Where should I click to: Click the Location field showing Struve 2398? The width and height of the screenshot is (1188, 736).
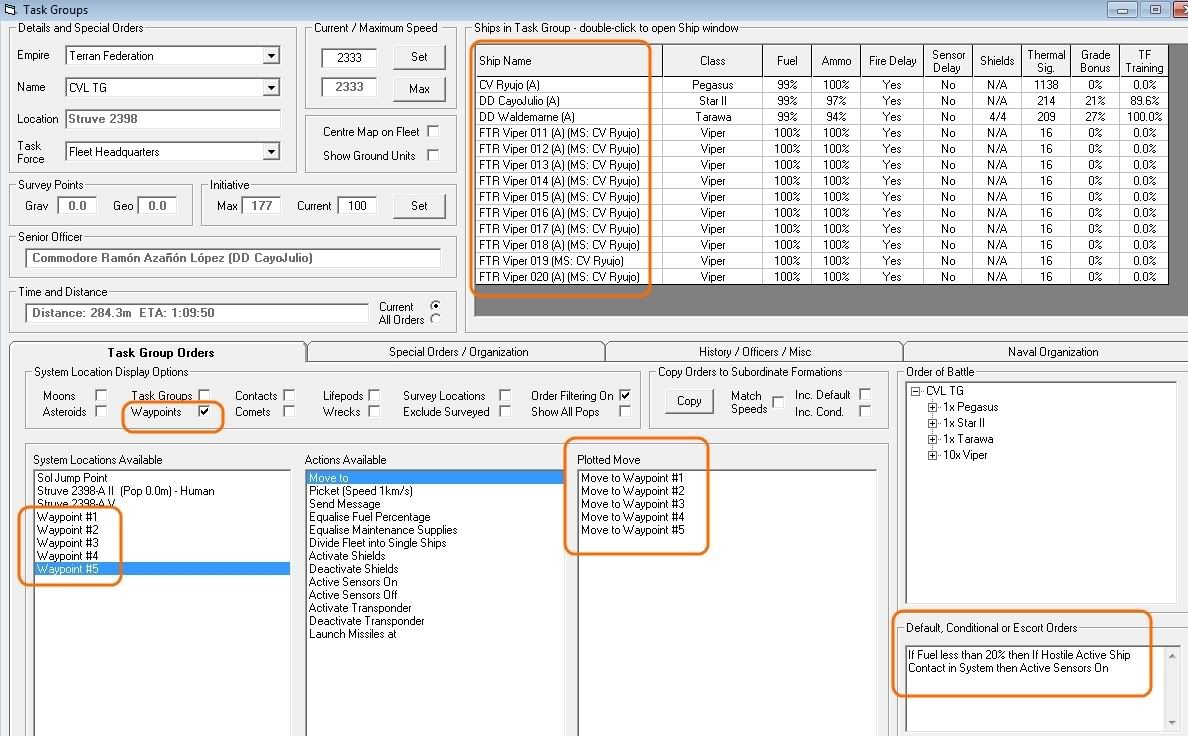point(173,119)
